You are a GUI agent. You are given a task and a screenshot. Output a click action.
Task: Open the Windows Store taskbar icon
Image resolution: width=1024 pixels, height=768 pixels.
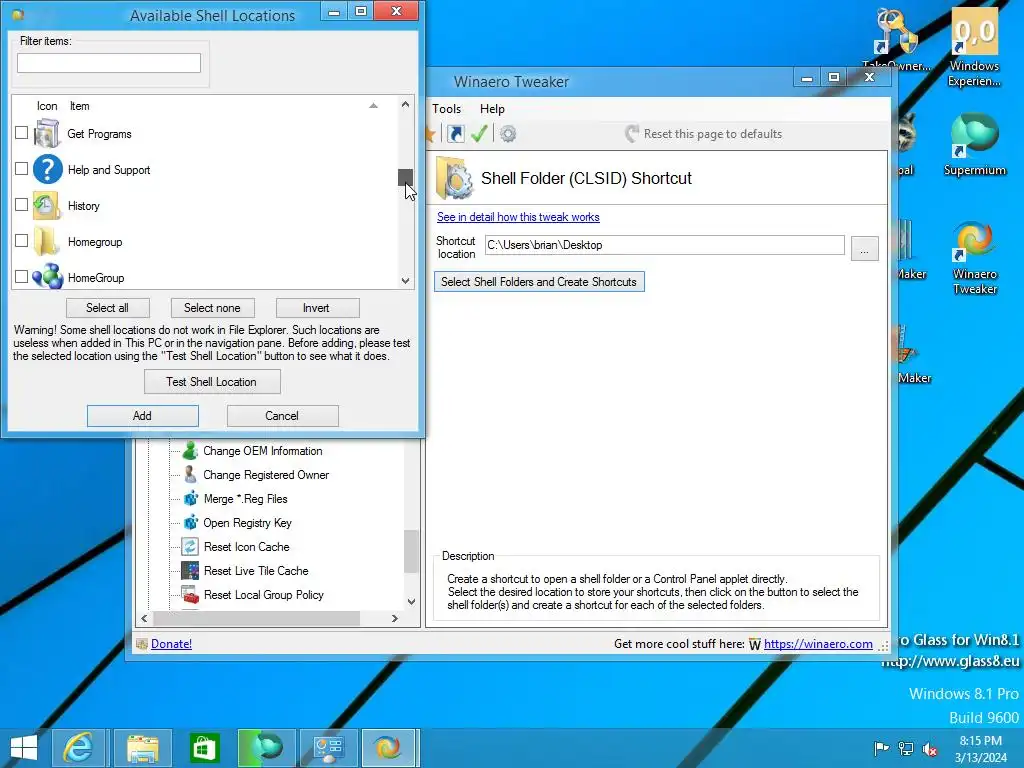tap(204, 748)
